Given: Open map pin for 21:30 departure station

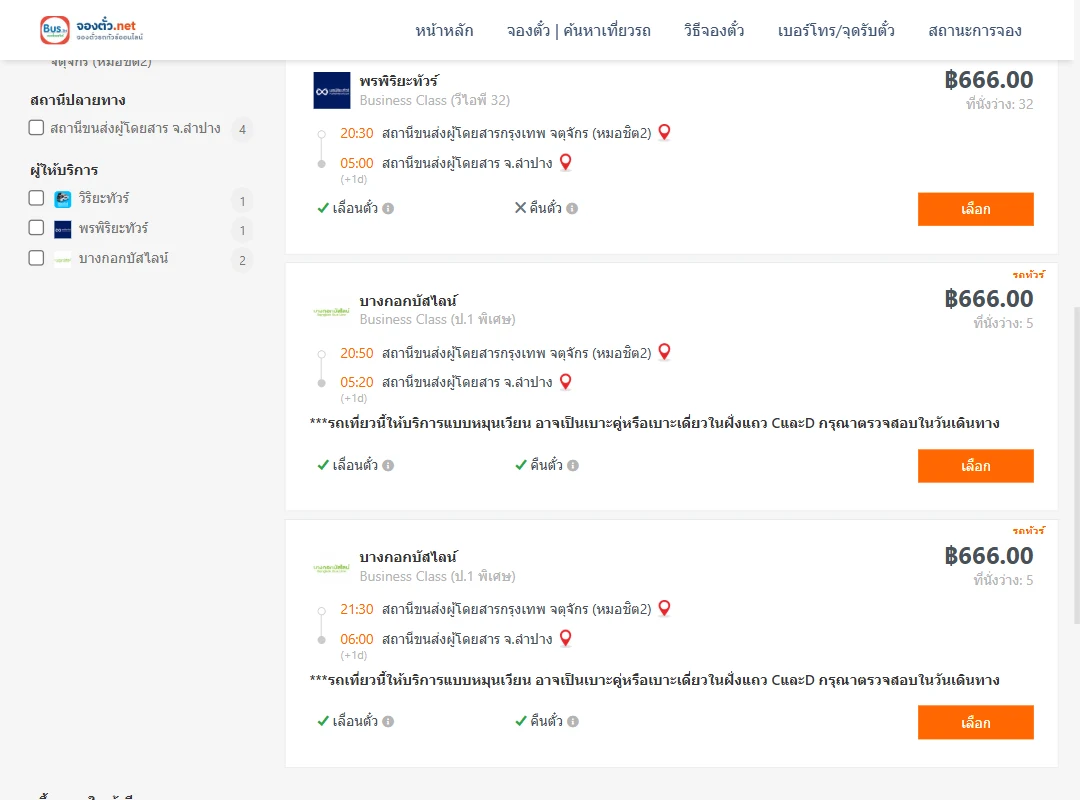Looking at the screenshot, I should click(x=664, y=608).
